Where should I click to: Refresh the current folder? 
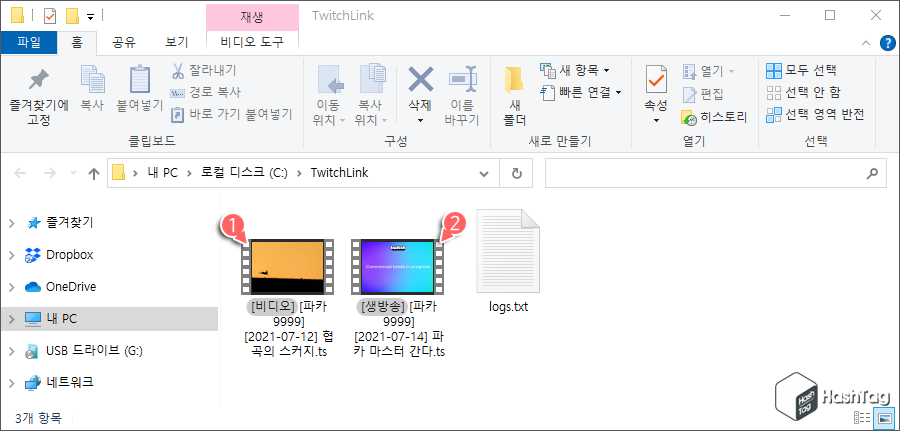point(517,173)
